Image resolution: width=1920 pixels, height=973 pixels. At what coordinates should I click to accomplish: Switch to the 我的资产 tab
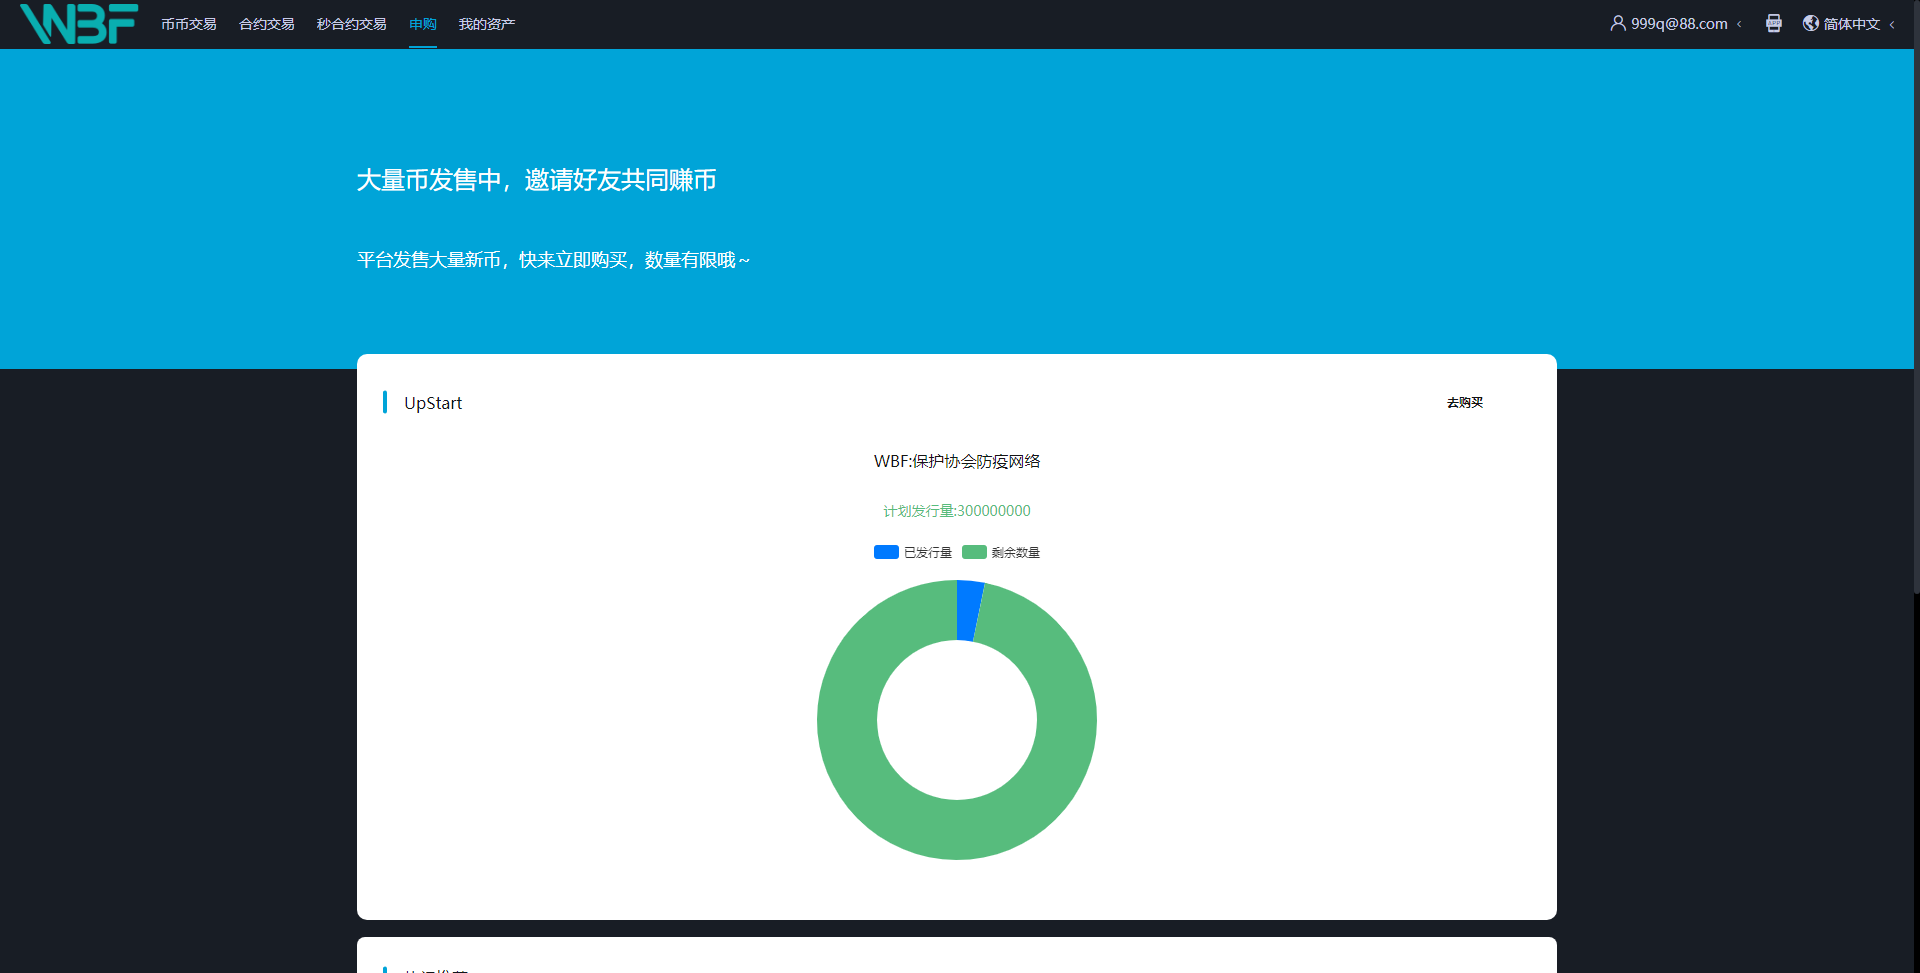486,23
